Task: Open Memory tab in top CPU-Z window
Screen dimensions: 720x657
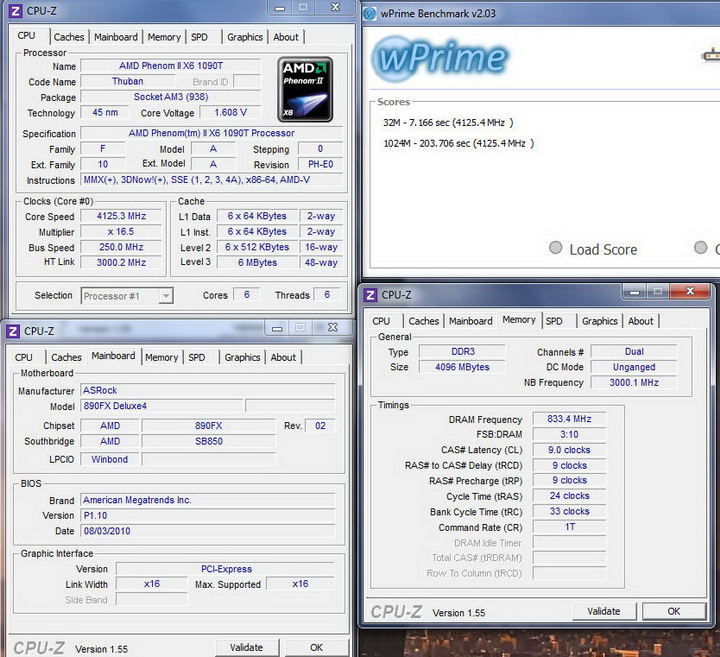Action: pyautogui.click(x=164, y=37)
